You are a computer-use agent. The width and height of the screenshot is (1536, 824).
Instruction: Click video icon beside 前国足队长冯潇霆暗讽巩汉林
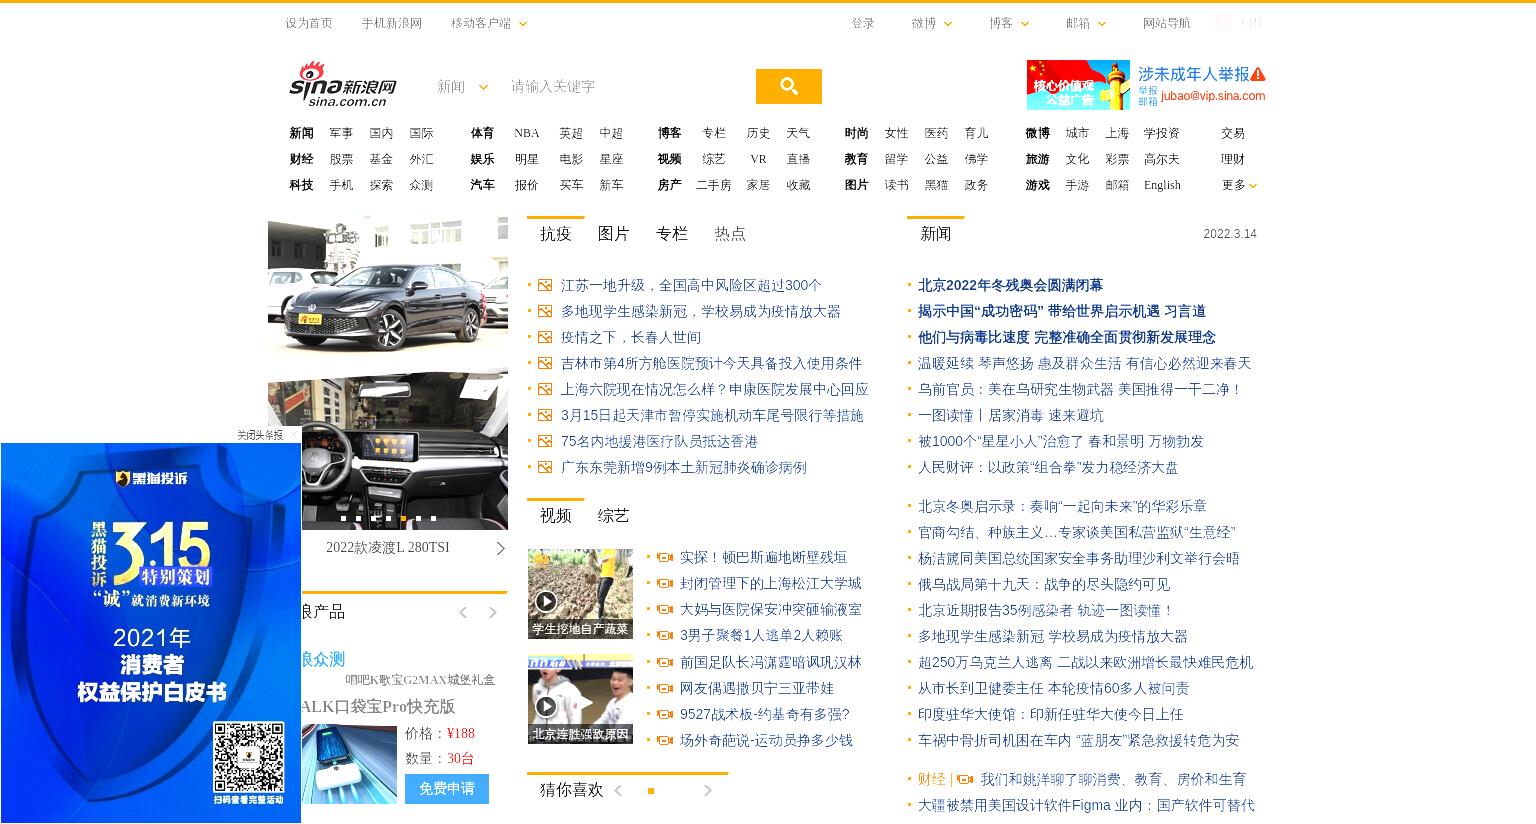665,662
